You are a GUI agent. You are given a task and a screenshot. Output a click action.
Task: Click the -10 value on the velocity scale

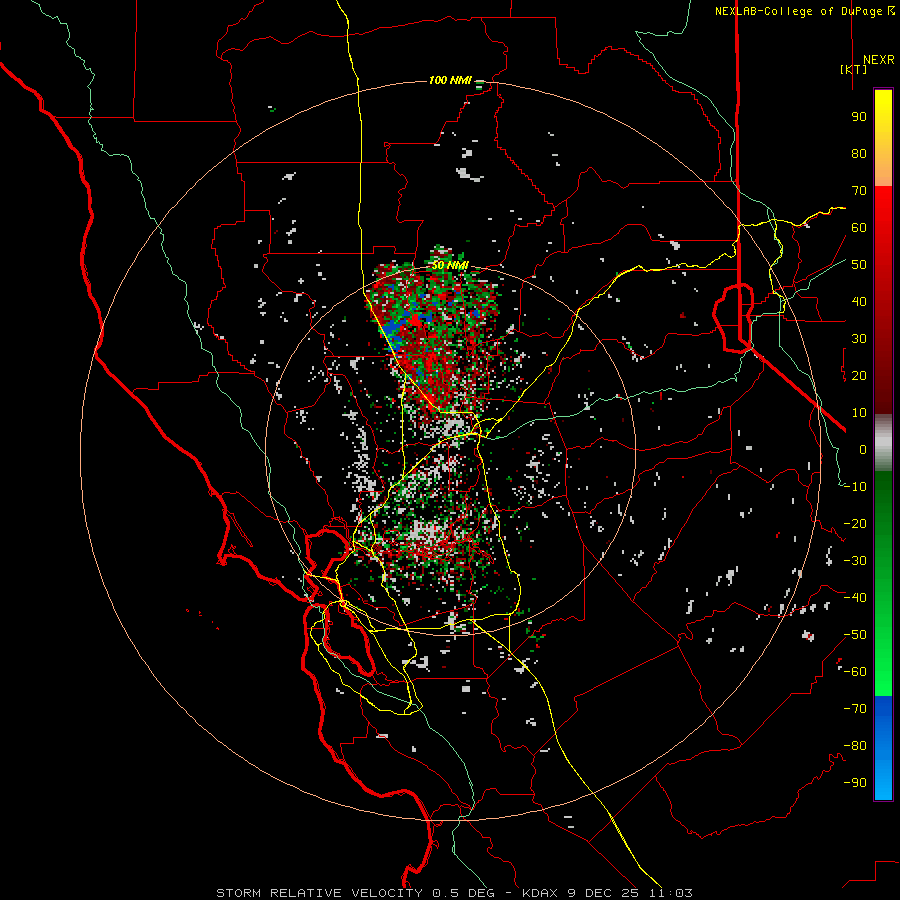(x=855, y=487)
